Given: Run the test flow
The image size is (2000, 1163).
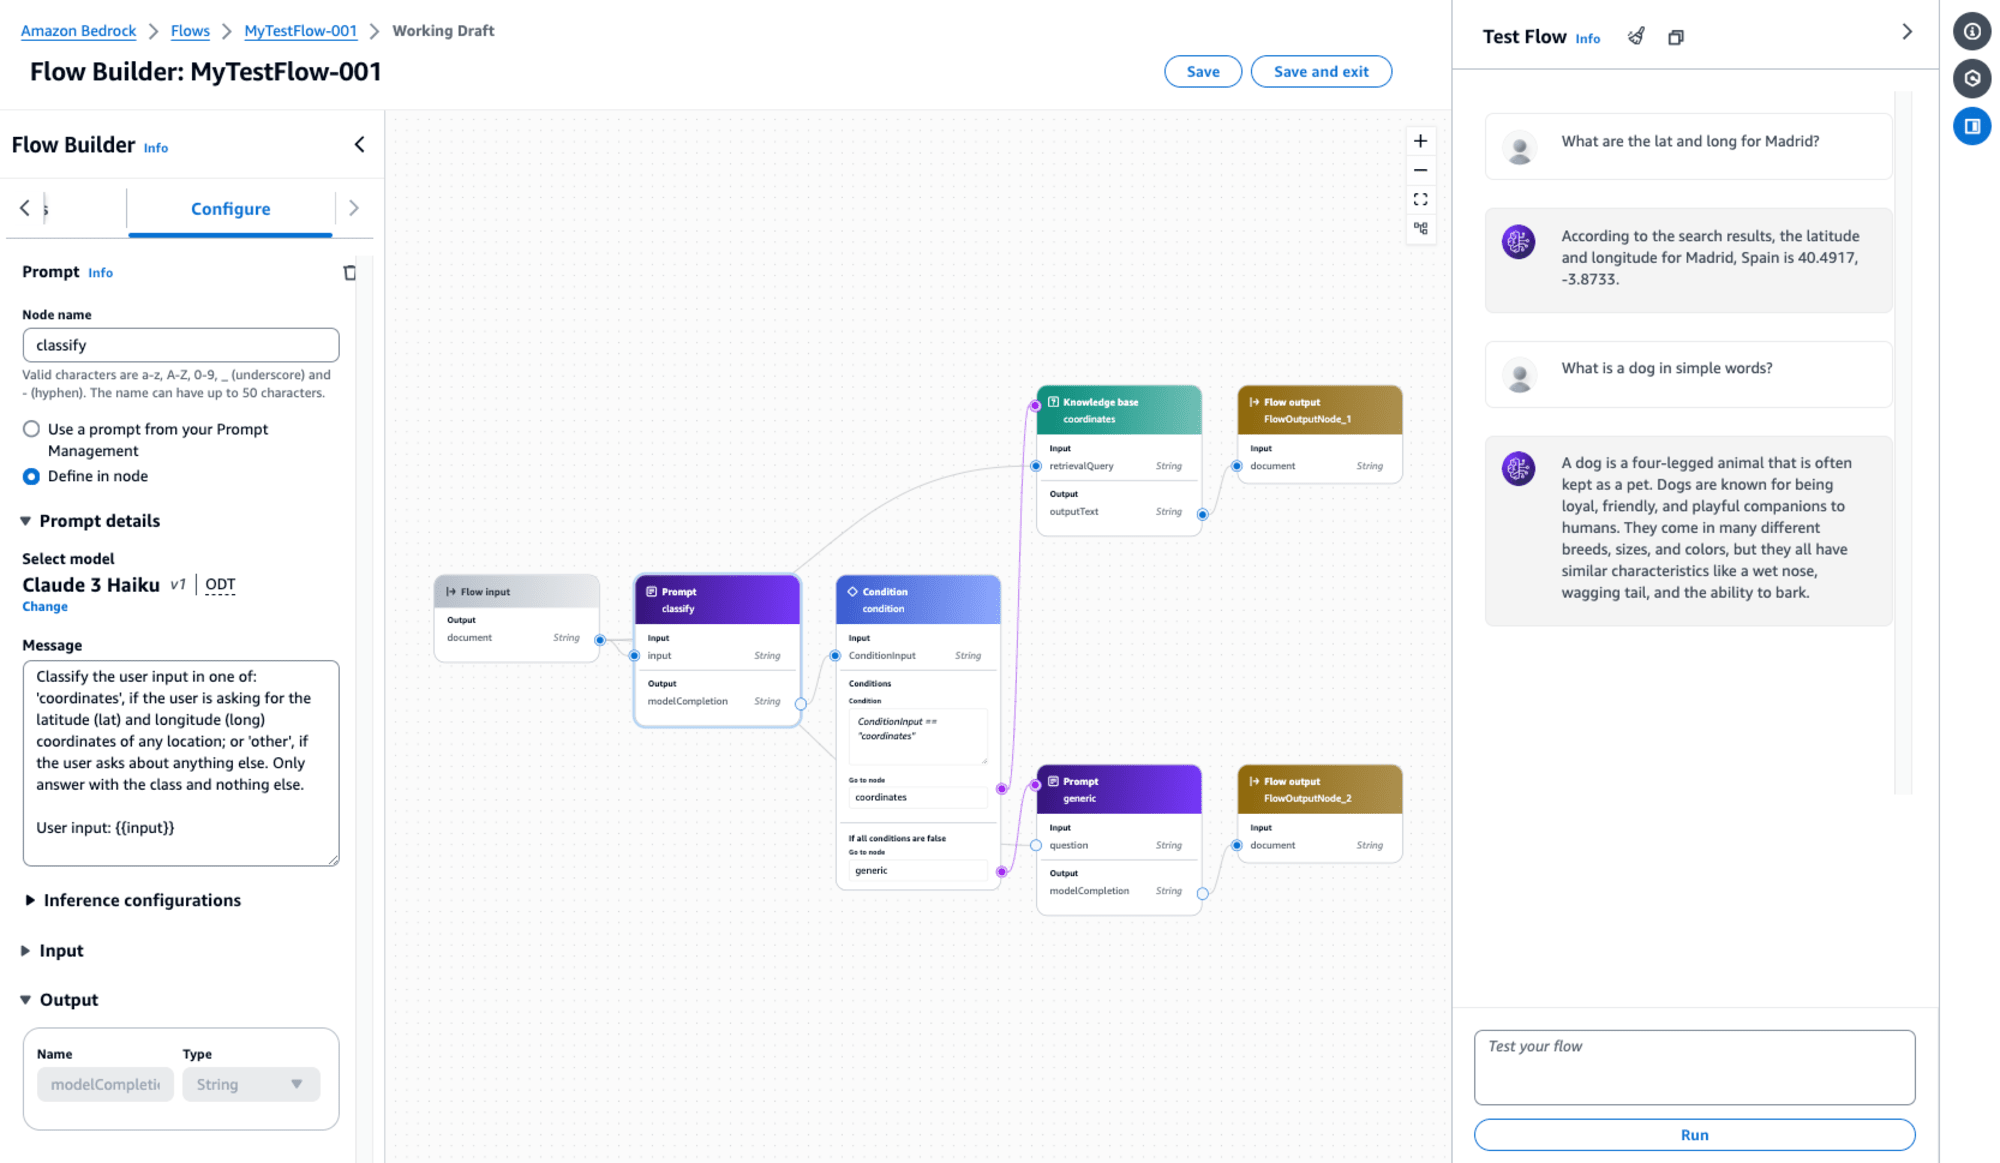Looking at the screenshot, I should [1694, 1135].
